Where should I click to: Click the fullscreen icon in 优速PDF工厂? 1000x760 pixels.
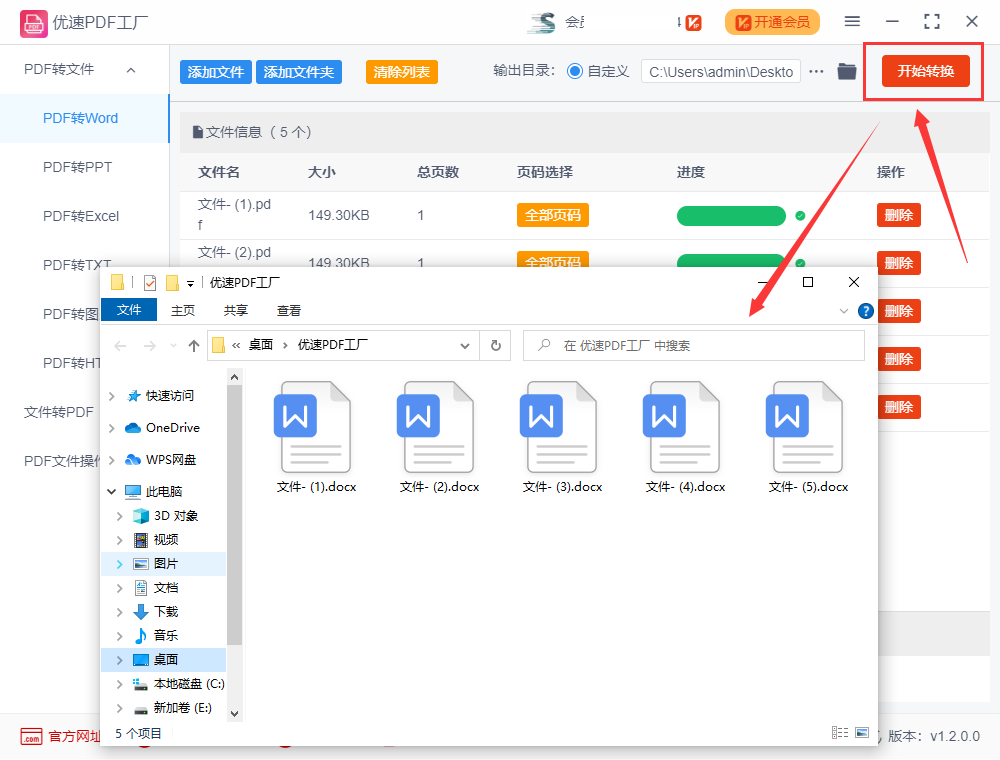pyautogui.click(x=932, y=22)
